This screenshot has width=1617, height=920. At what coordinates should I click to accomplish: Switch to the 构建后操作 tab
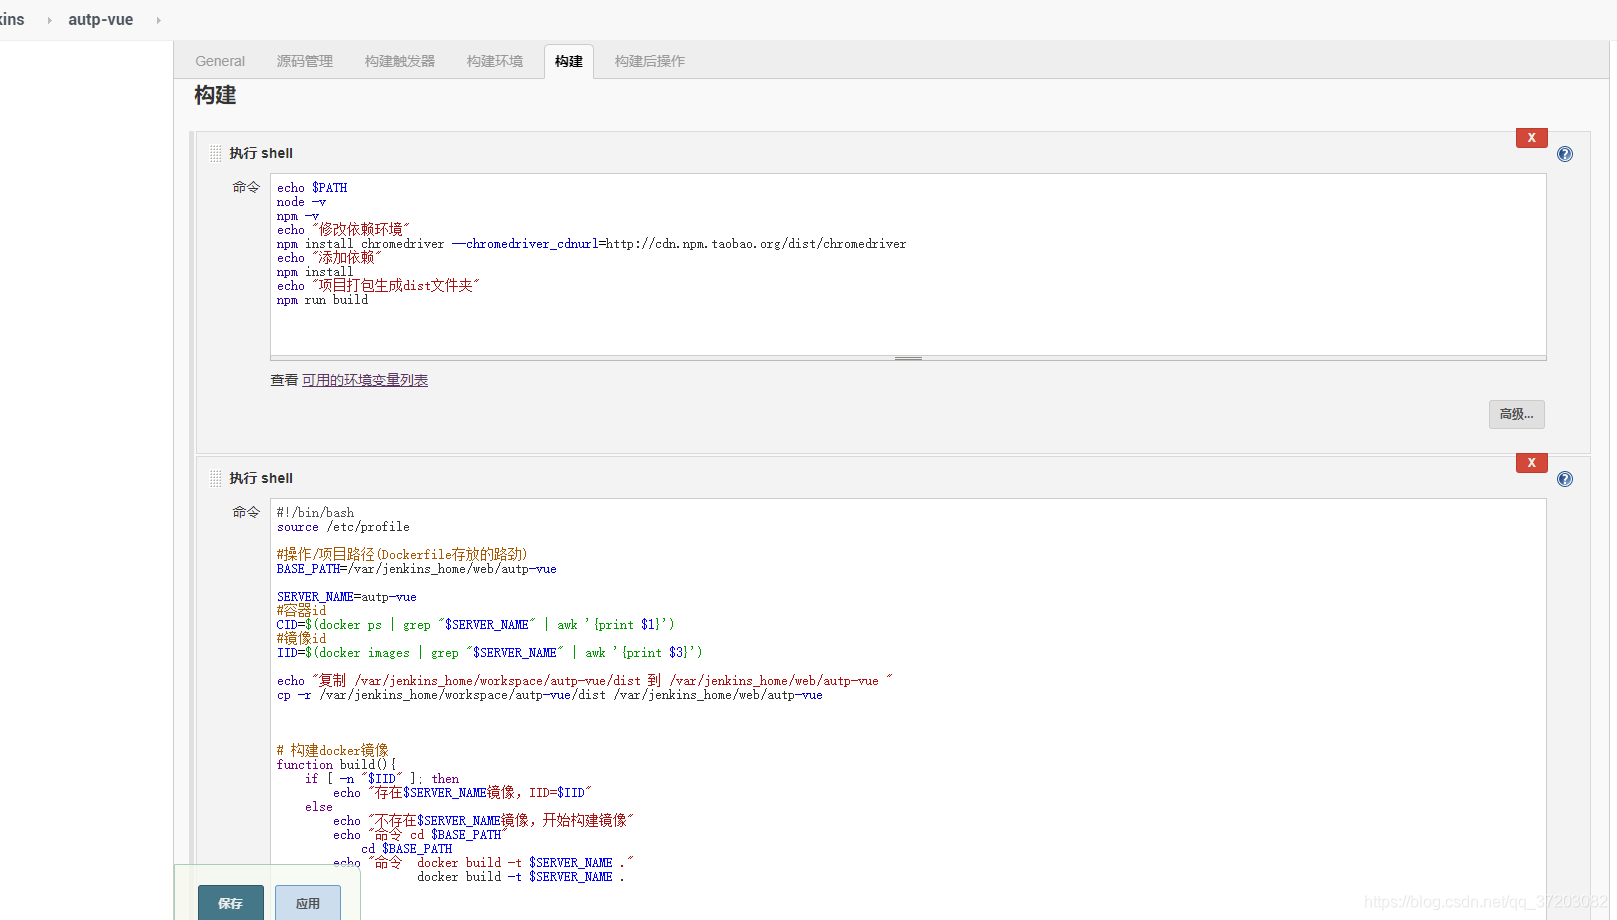[x=648, y=61]
